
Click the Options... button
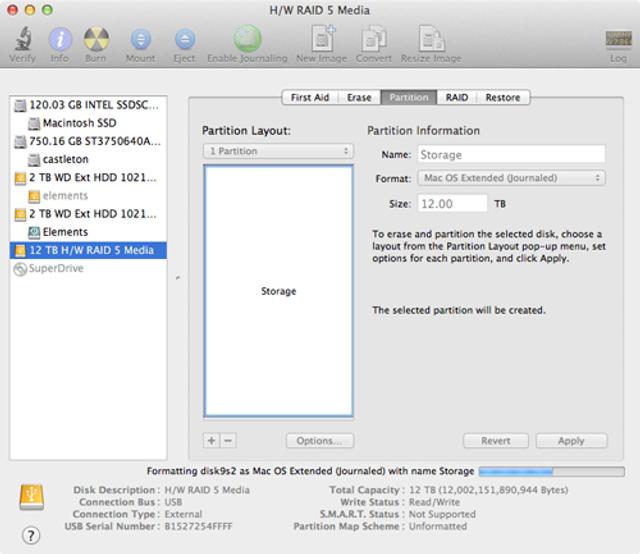point(320,441)
